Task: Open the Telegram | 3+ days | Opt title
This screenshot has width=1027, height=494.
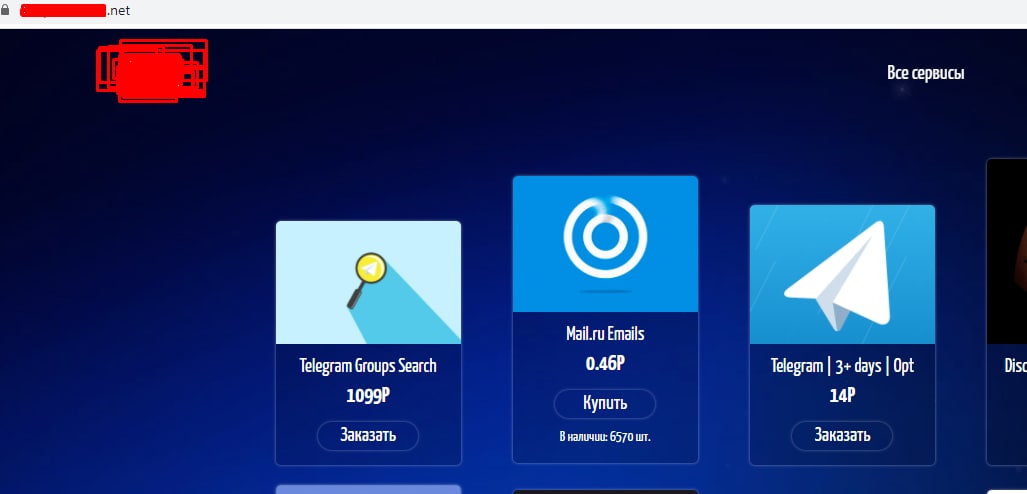Action: click(x=842, y=366)
